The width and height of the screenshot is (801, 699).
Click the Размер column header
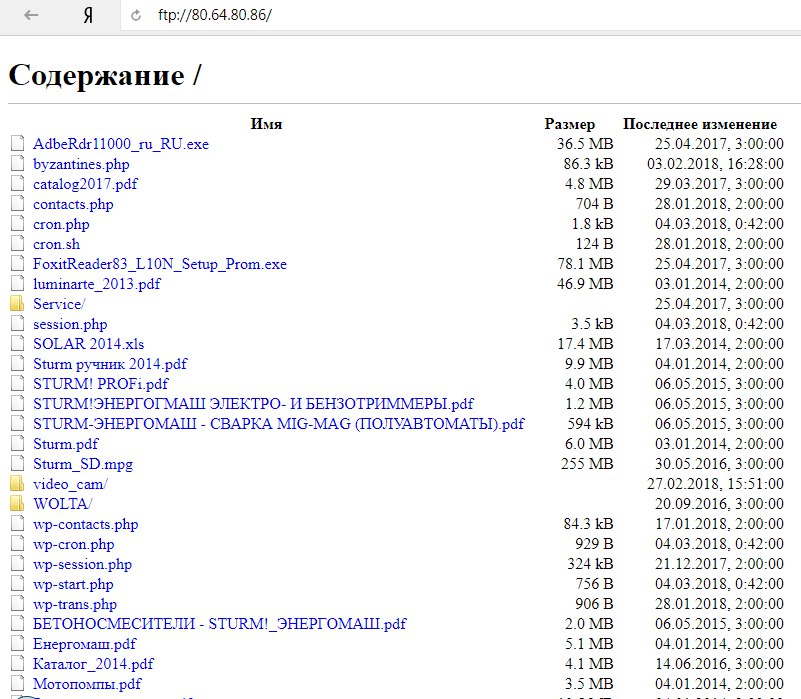[569, 124]
